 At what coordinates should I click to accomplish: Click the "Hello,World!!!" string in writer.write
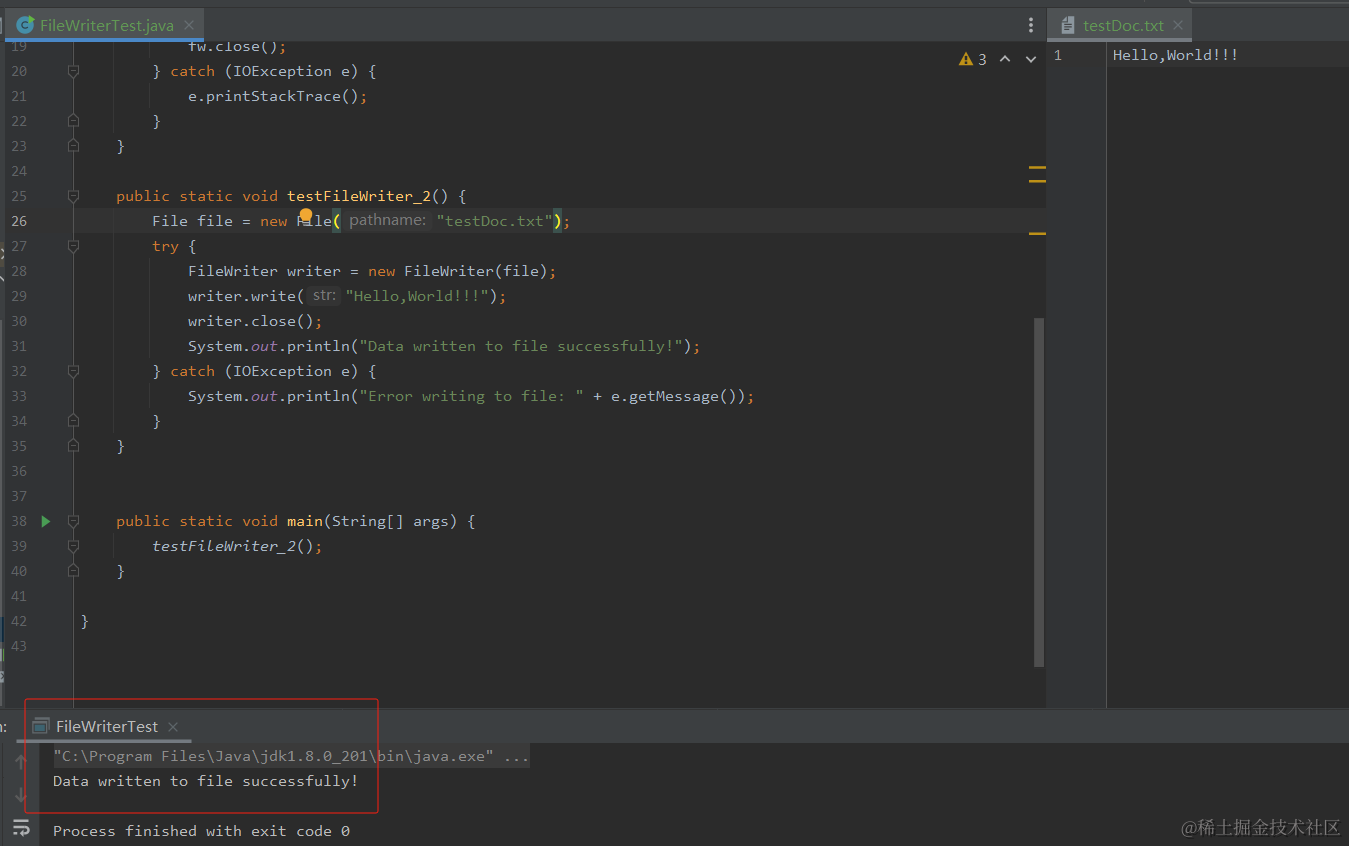pyautogui.click(x=418, y=296)
